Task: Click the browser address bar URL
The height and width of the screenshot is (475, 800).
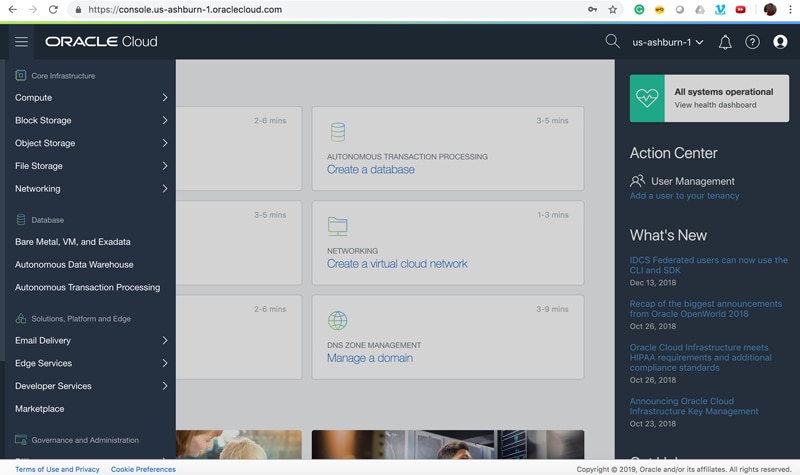Action: coord(185,9)
